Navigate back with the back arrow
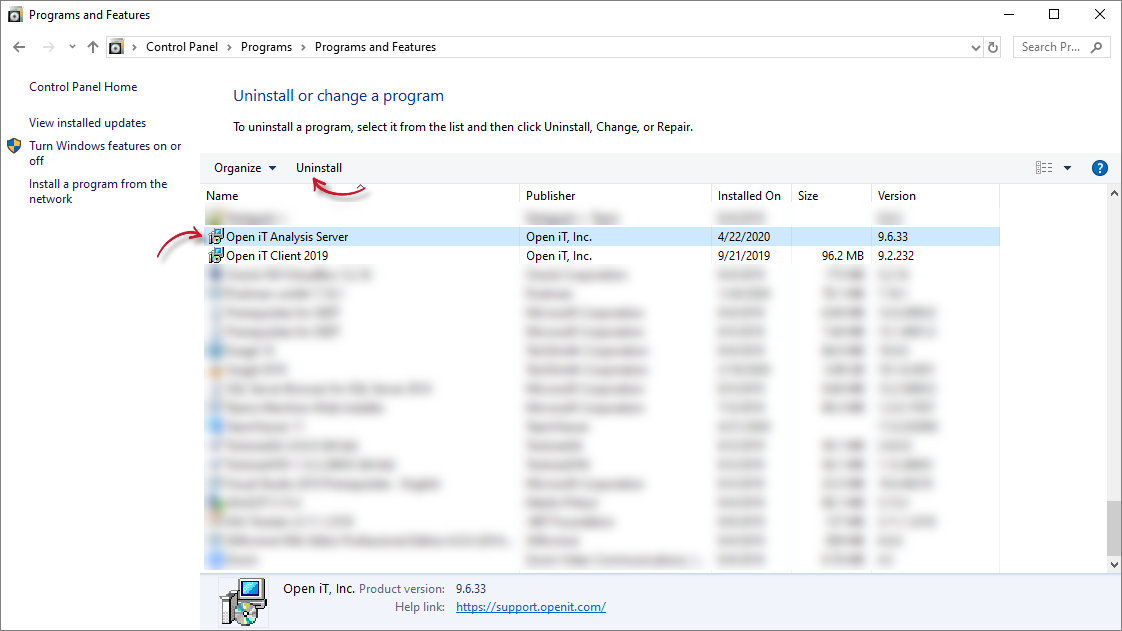This screenshot has height=631, width=1122. point(18,46)
